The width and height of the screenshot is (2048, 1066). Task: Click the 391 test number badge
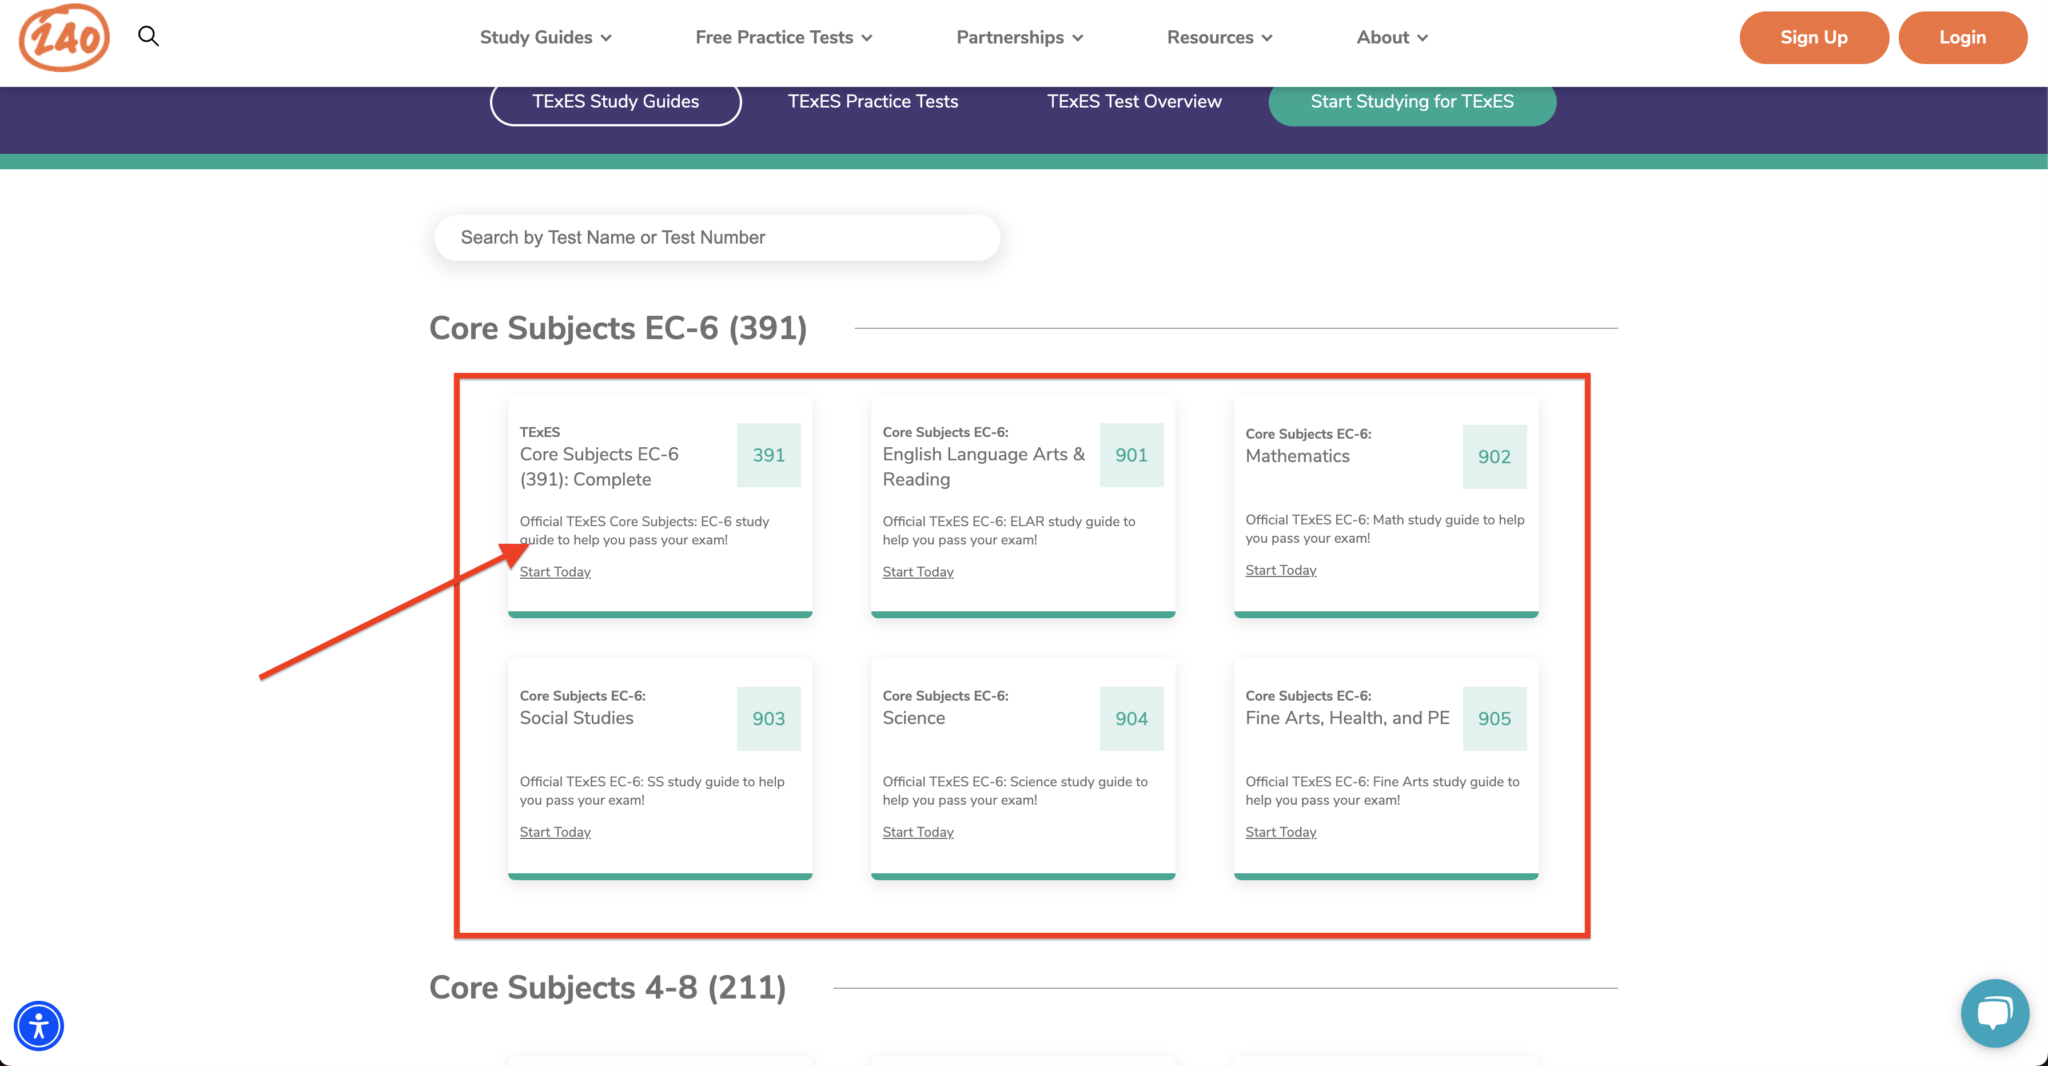[768, 455]
